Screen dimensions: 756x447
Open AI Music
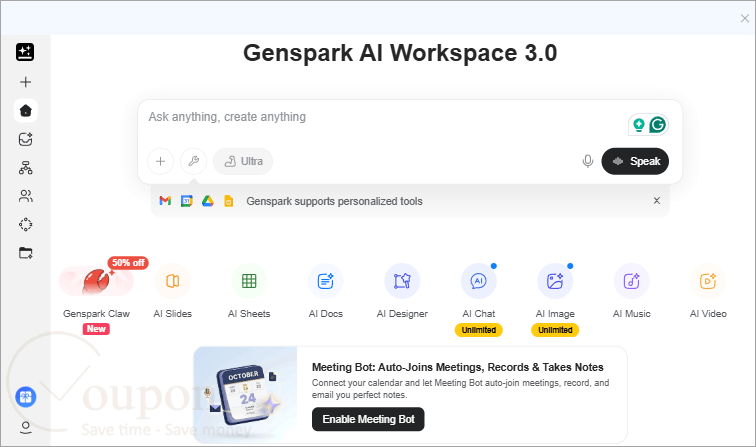pyautogui.click(x=632, y=281)
